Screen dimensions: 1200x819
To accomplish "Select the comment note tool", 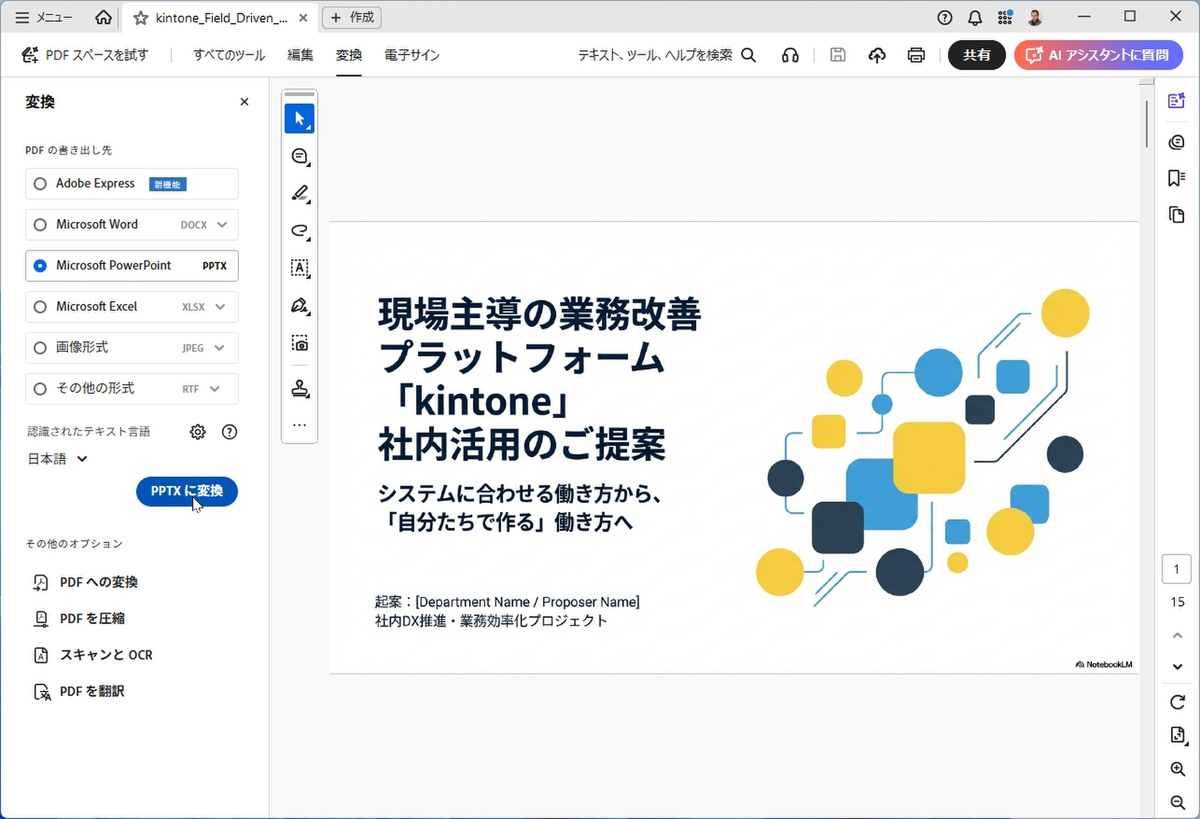I will click(299, 156).
